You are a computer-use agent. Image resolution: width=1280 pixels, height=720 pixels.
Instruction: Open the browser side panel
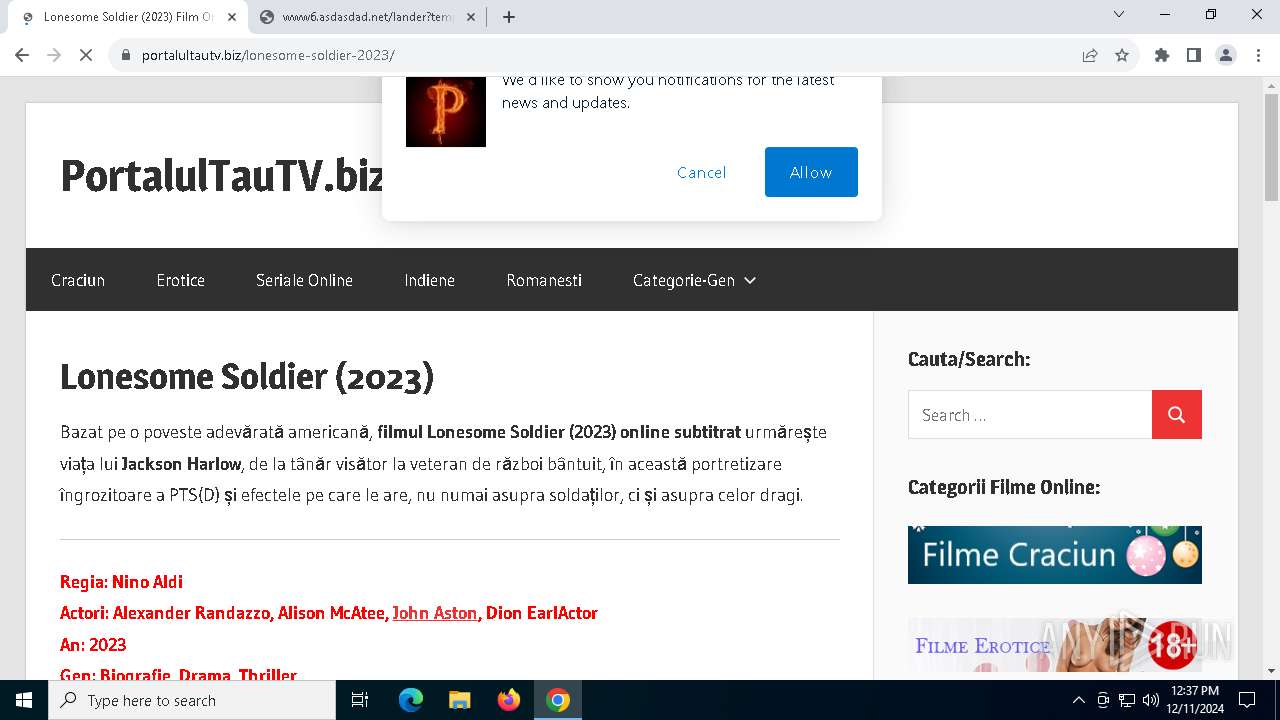1194,55
